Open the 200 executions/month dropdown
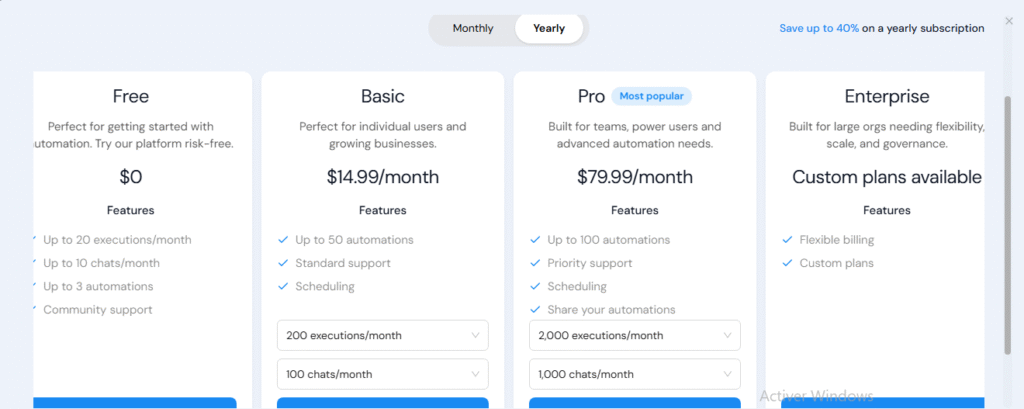 (382, 336)
